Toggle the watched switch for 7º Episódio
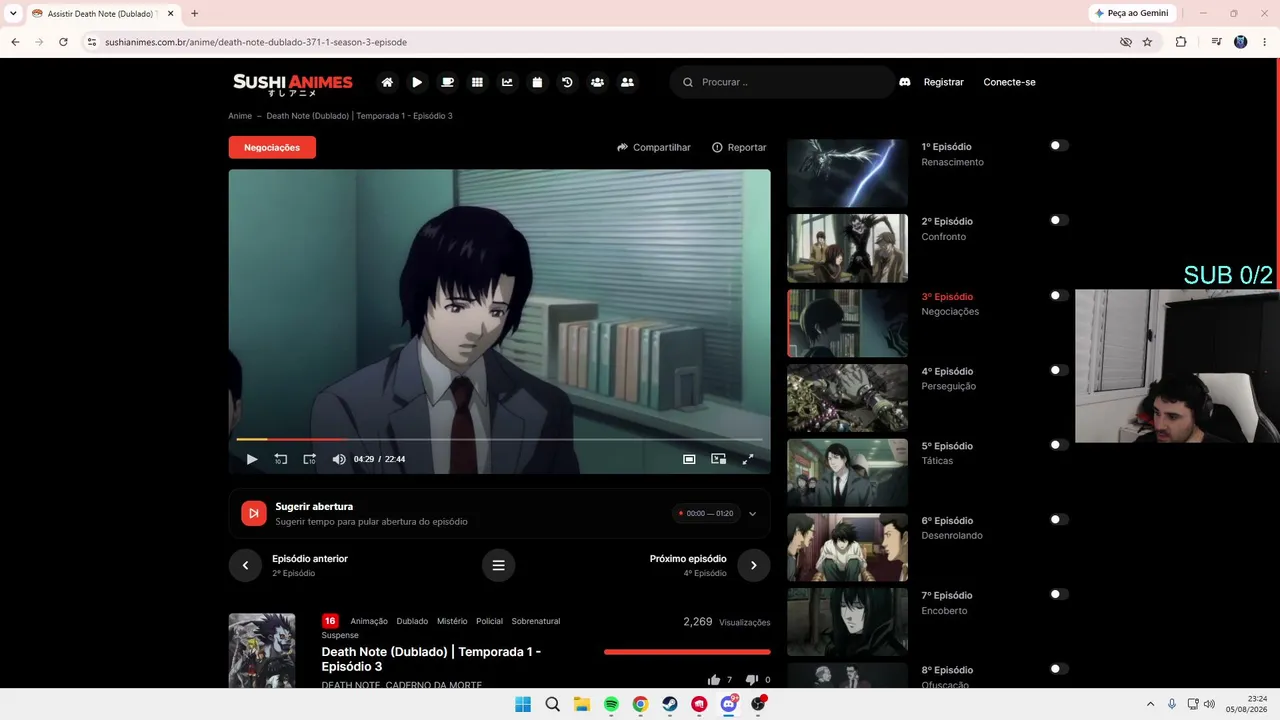 (x=1059, y=594)
